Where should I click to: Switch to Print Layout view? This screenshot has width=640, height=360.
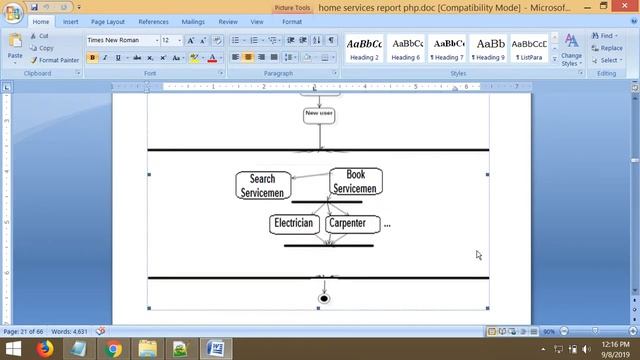[x=492, y=331]
